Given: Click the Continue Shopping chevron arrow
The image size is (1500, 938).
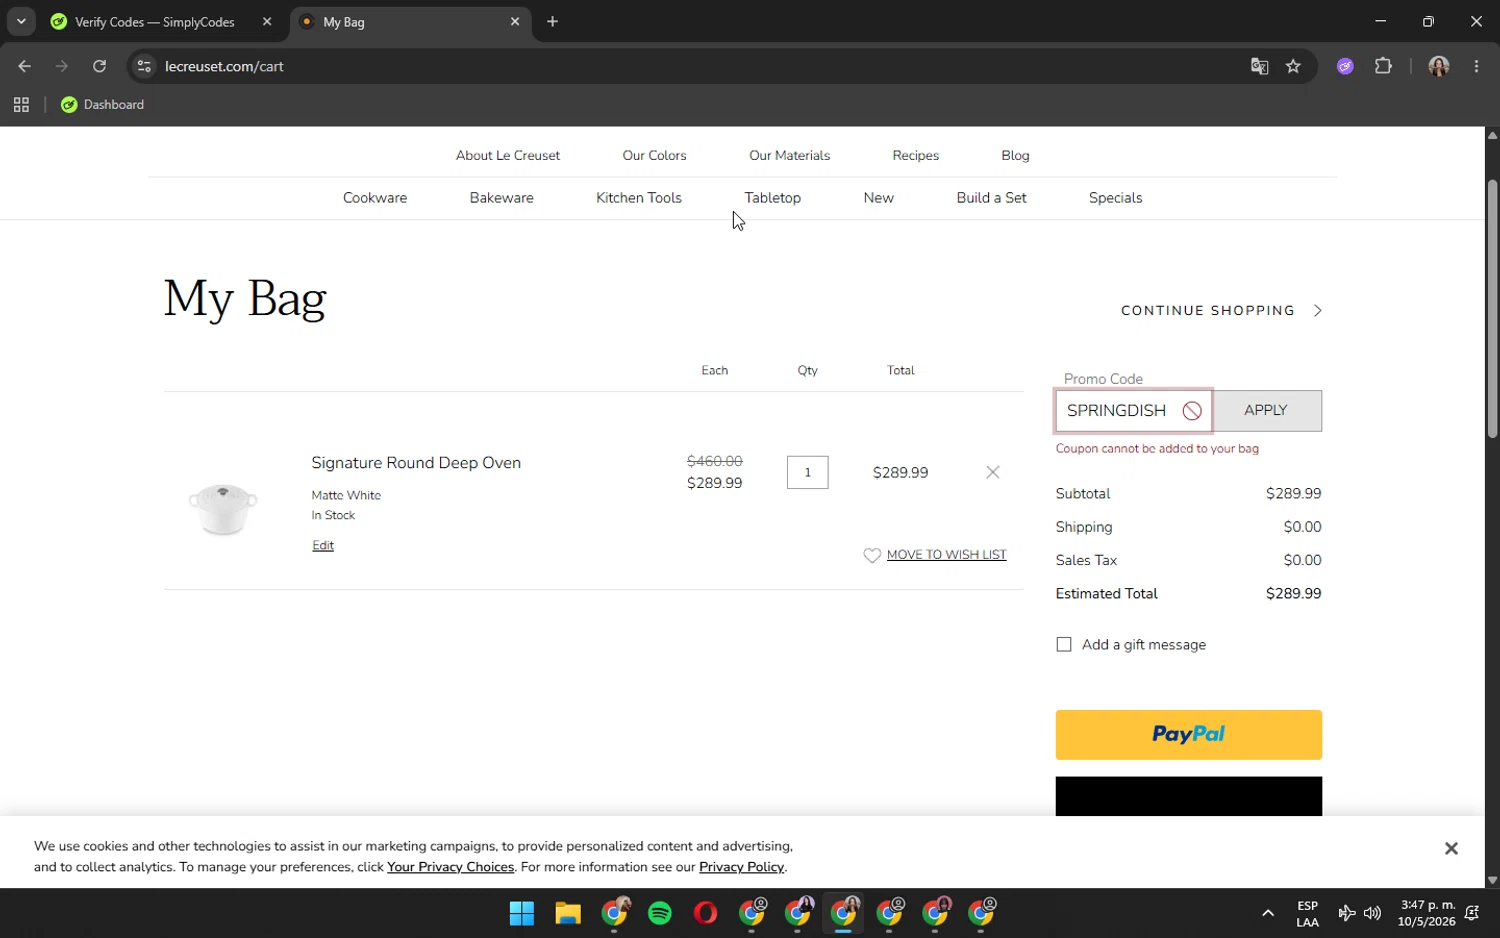Looking at the screenshot, I should point(1317,311).
